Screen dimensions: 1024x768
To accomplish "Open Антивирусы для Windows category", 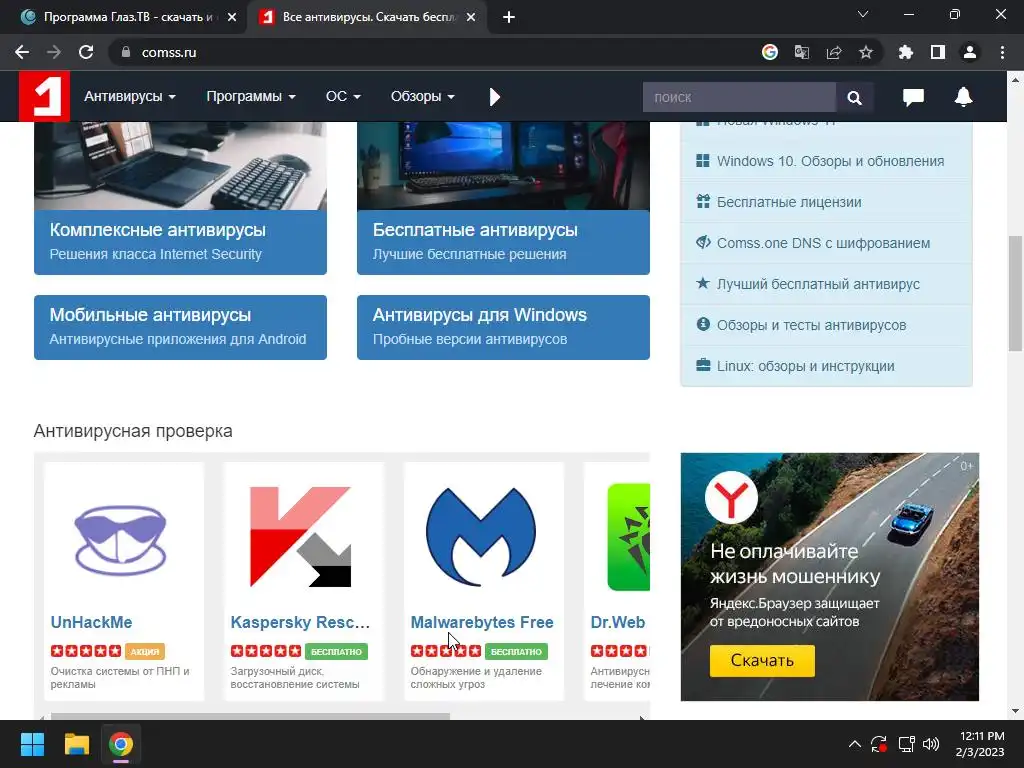I will [x=503, y=327].
